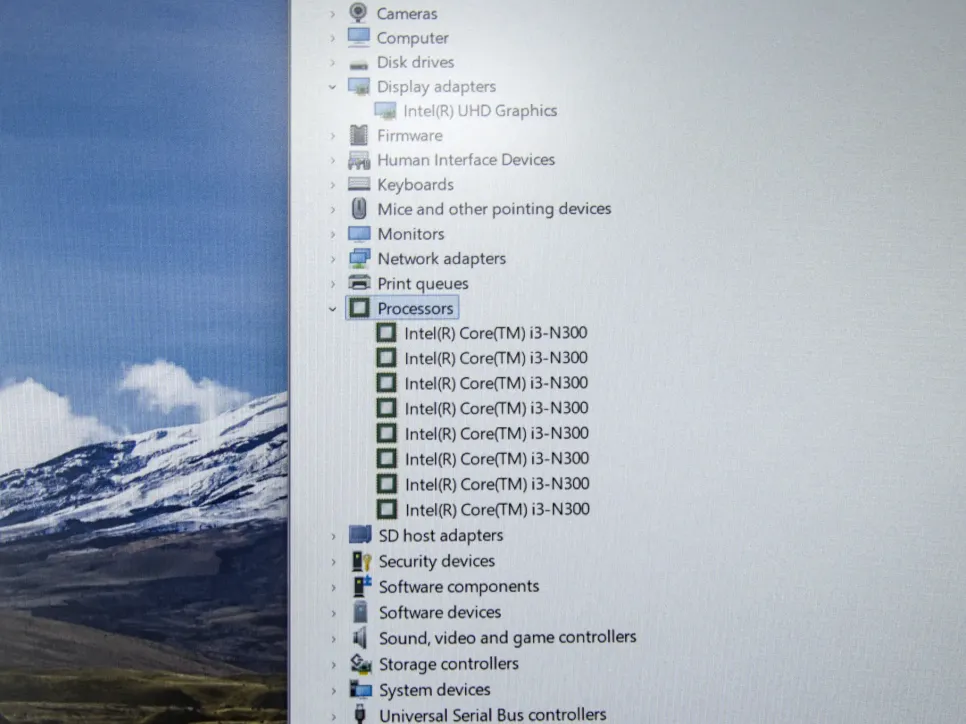Viewport: 966px width, 724px height.
Task: Expand the Monitors chevron
Action: click(x=333, y=234)
